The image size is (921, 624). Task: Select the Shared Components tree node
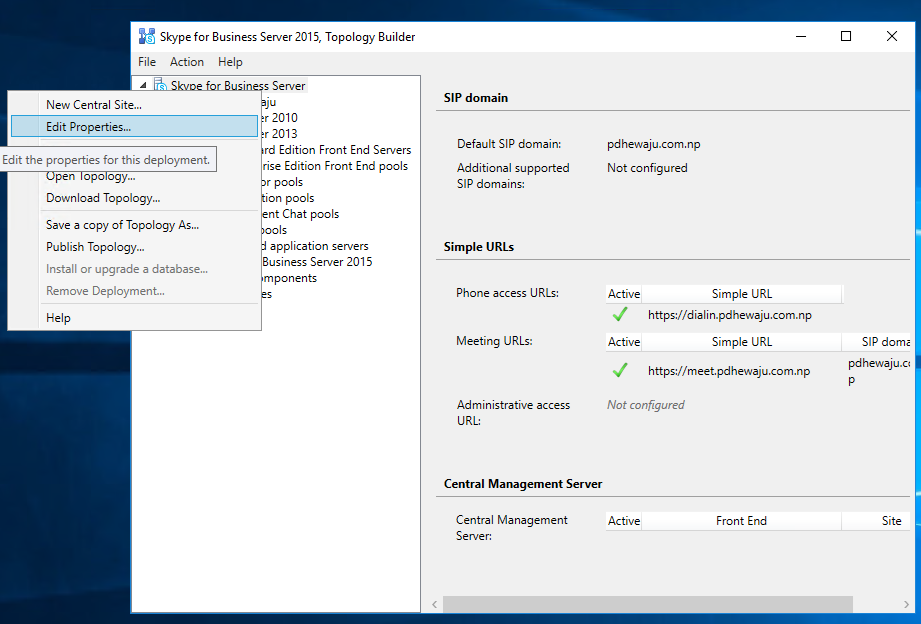[x=290, y=278]
